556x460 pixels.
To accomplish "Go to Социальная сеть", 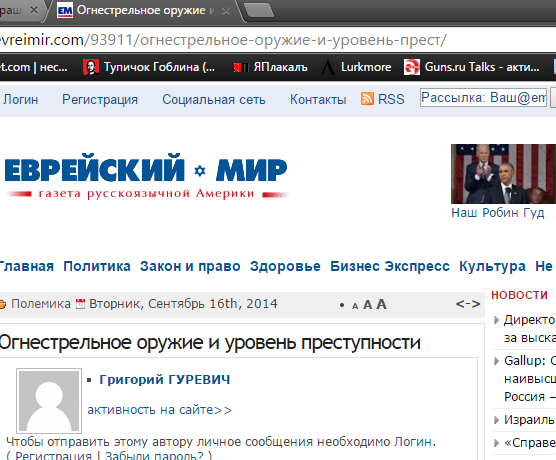I will pos(214,100).
